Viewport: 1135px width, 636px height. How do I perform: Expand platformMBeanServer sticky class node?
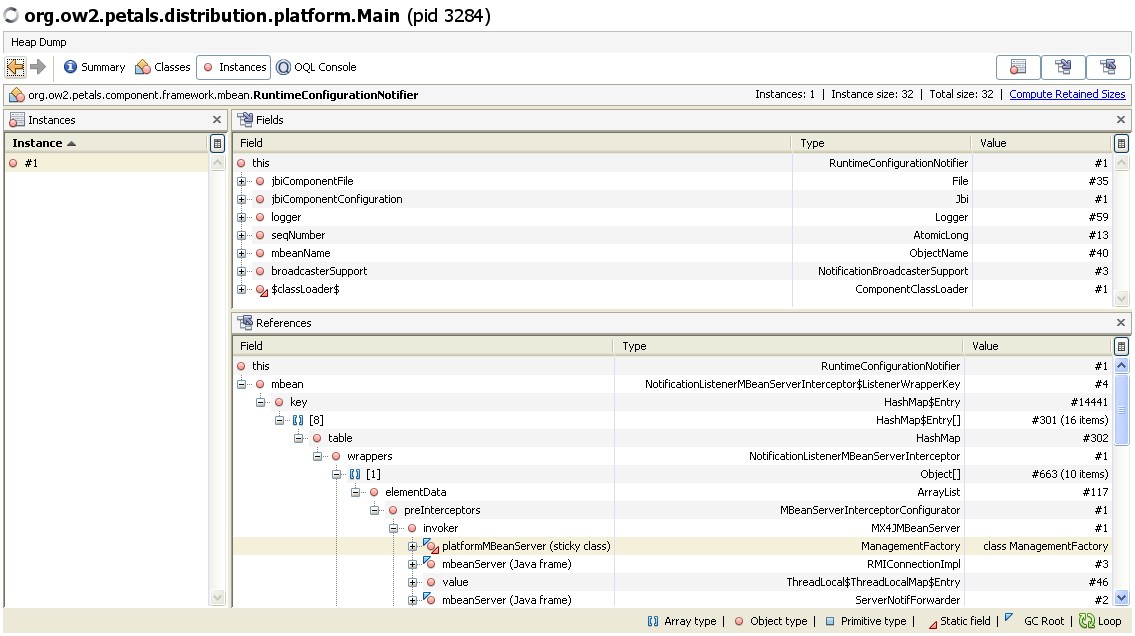click(x=413, y=547)
